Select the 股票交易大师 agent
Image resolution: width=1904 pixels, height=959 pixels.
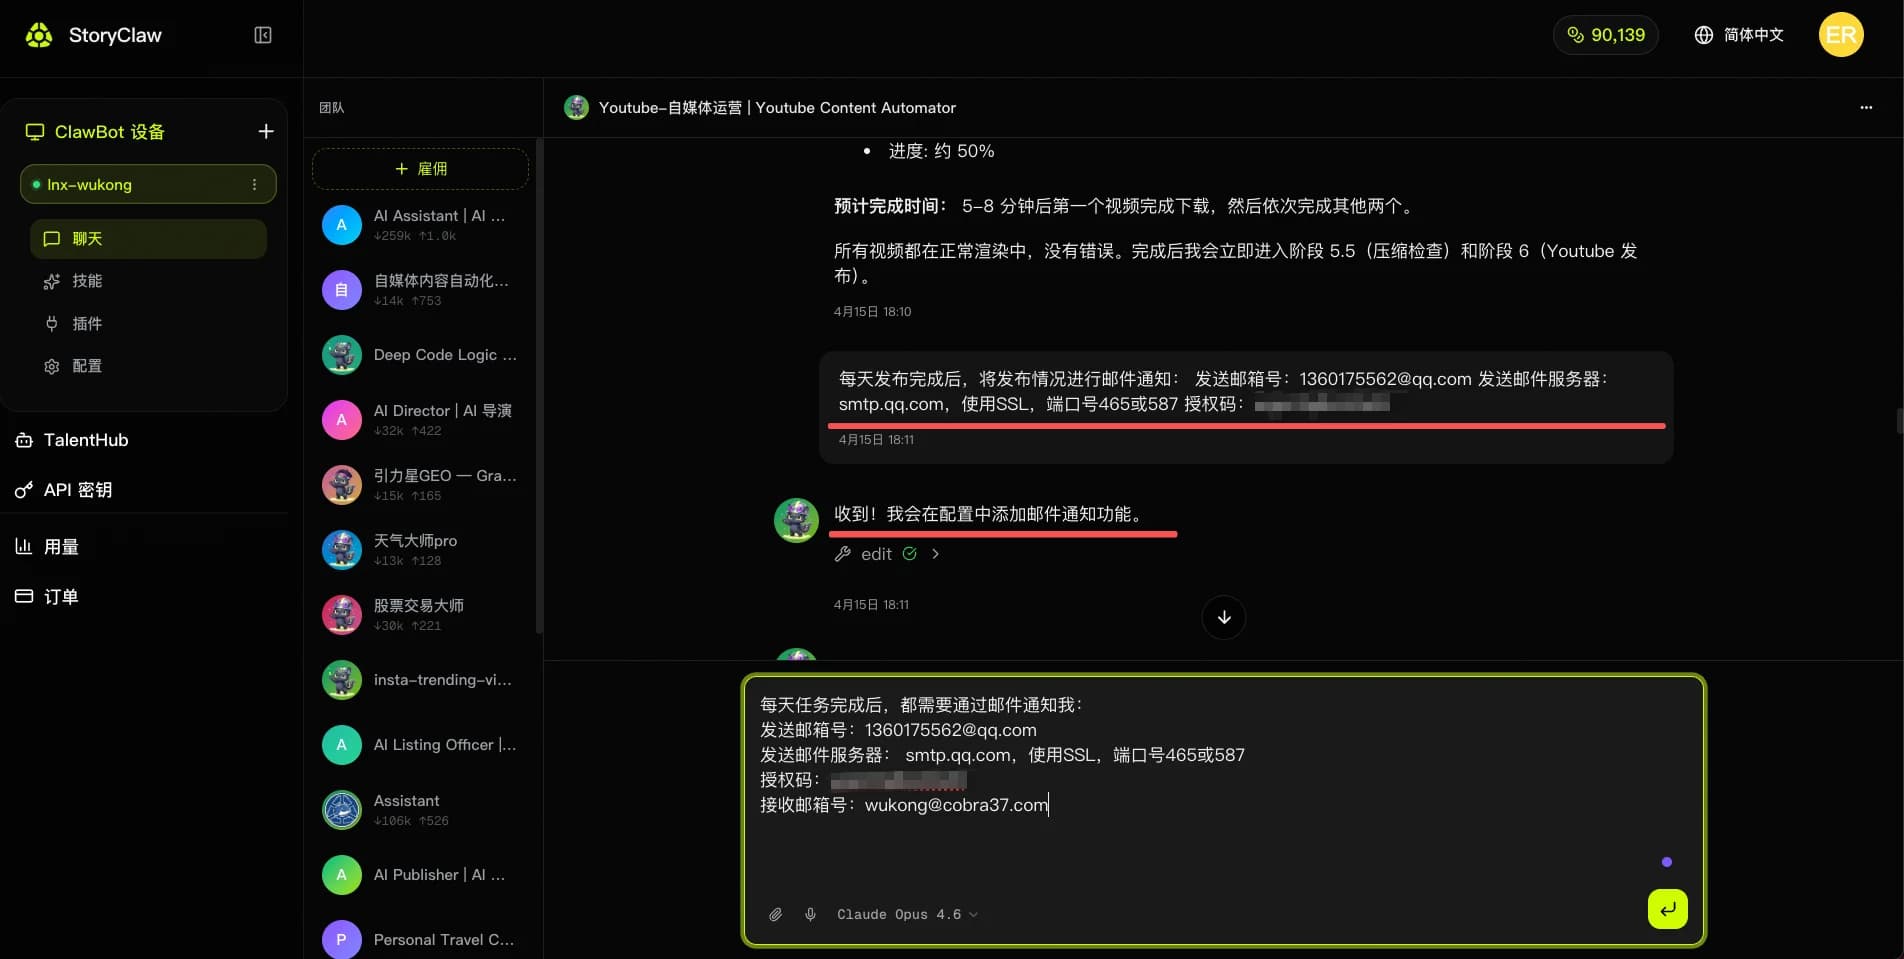click(420, 615)
